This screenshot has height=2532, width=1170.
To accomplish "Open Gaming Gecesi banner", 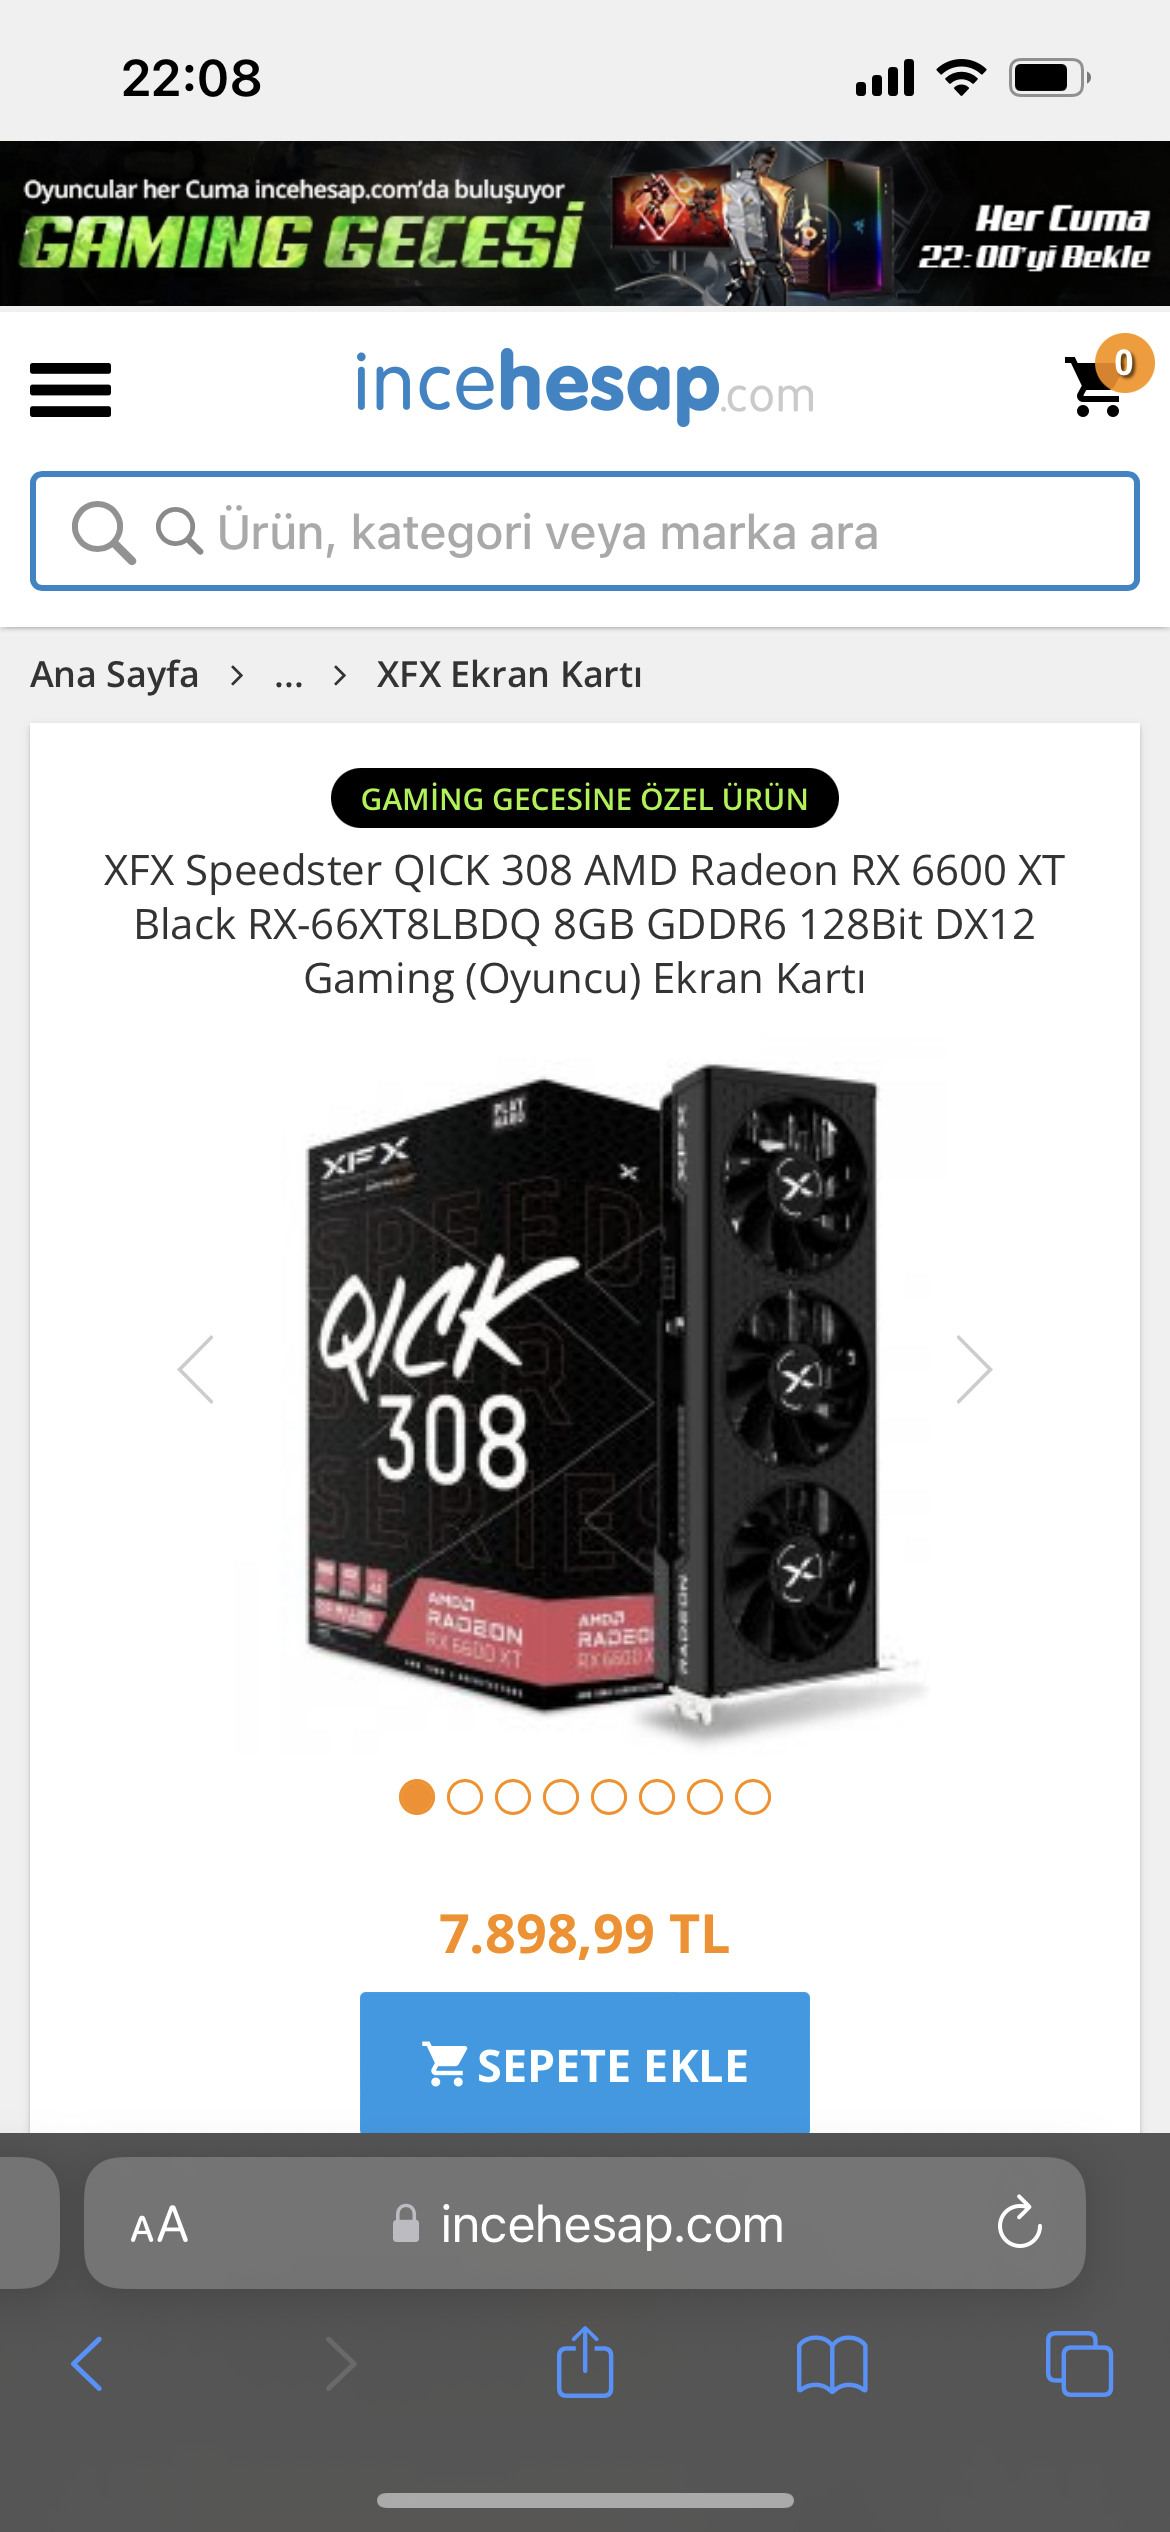I will click(585, 223).
